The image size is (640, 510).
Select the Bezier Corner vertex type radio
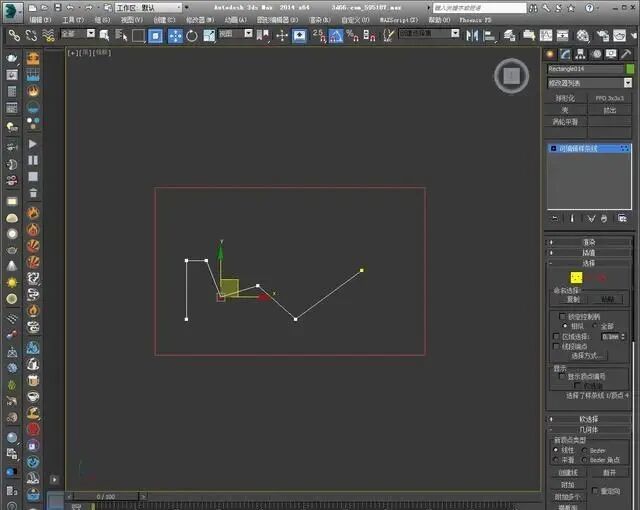point(584,460)
